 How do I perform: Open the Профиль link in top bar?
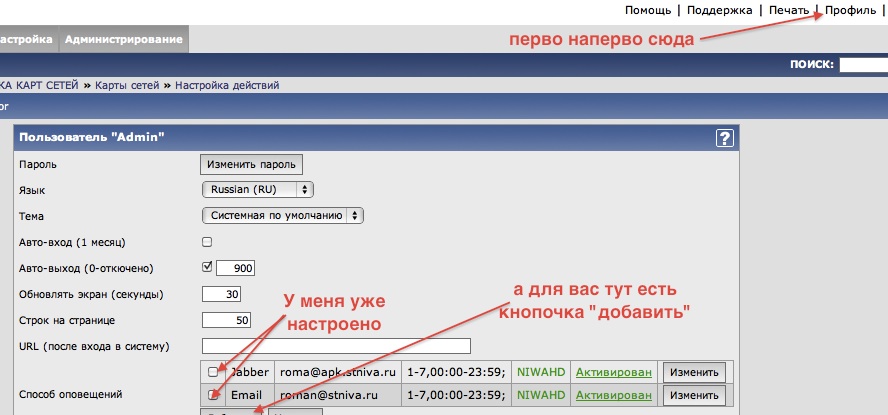pos(851,10)
